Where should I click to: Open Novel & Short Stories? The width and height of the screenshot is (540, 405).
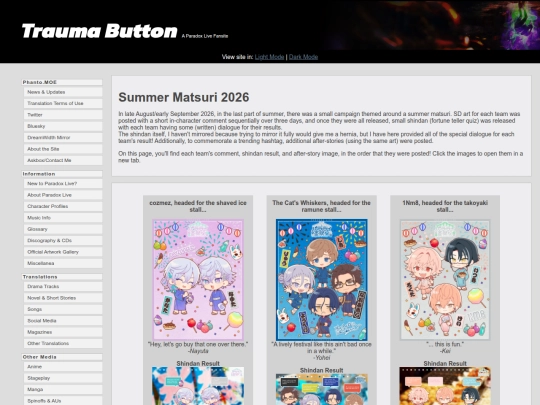(63, 298)
